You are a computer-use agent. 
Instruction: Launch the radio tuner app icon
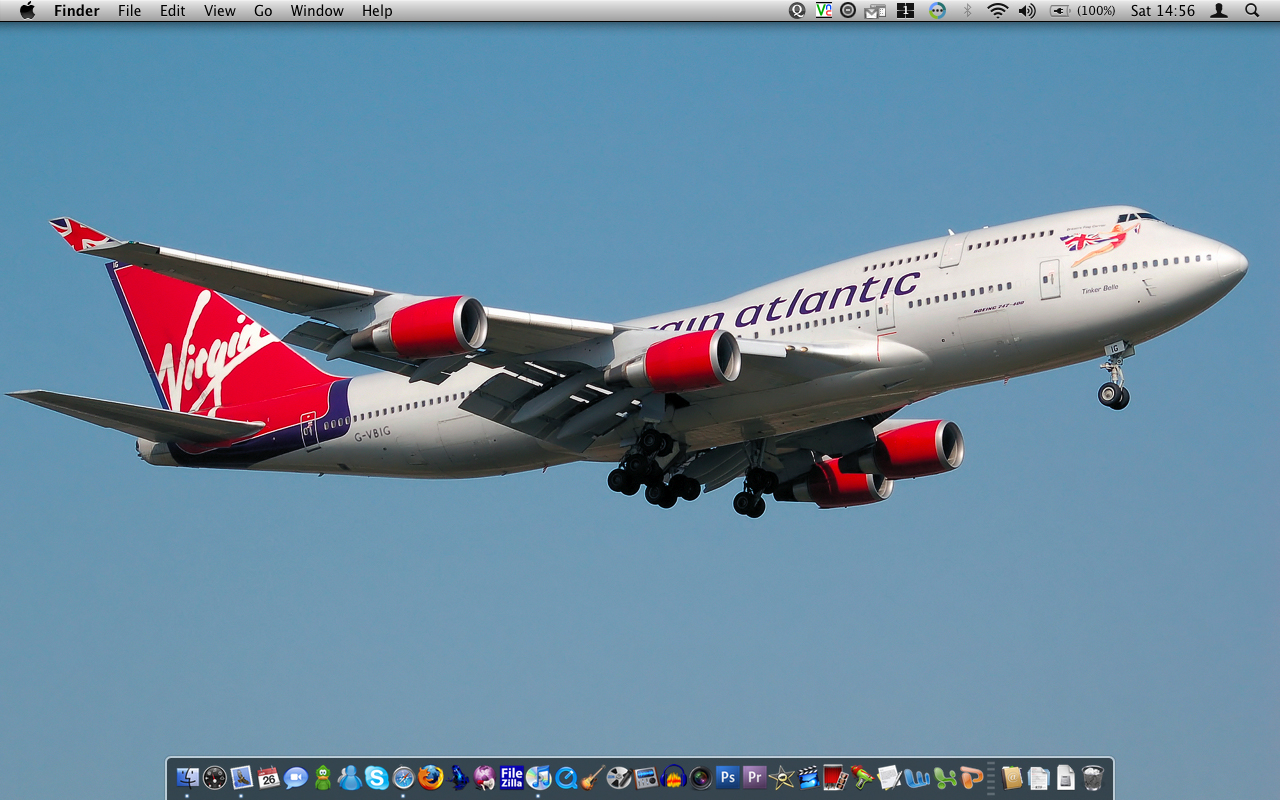tap(647, 777)
